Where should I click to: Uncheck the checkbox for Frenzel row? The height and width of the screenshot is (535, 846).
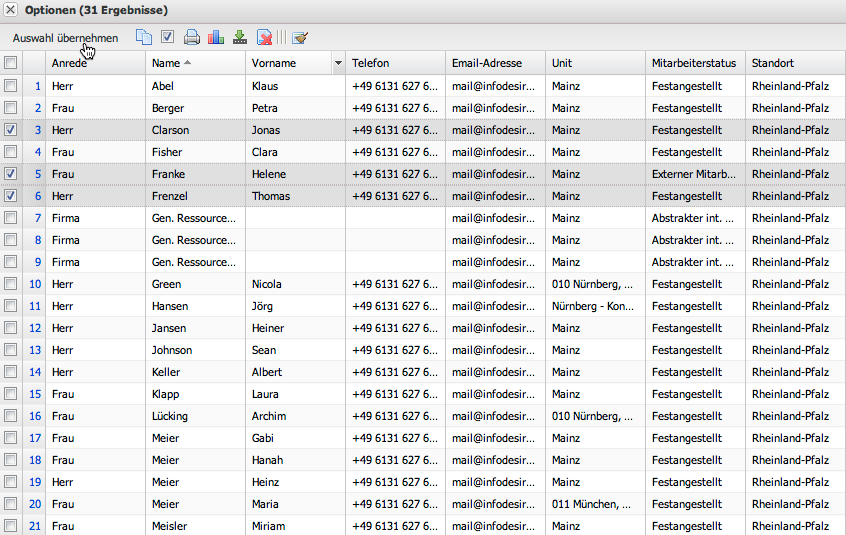click(11, 196)
